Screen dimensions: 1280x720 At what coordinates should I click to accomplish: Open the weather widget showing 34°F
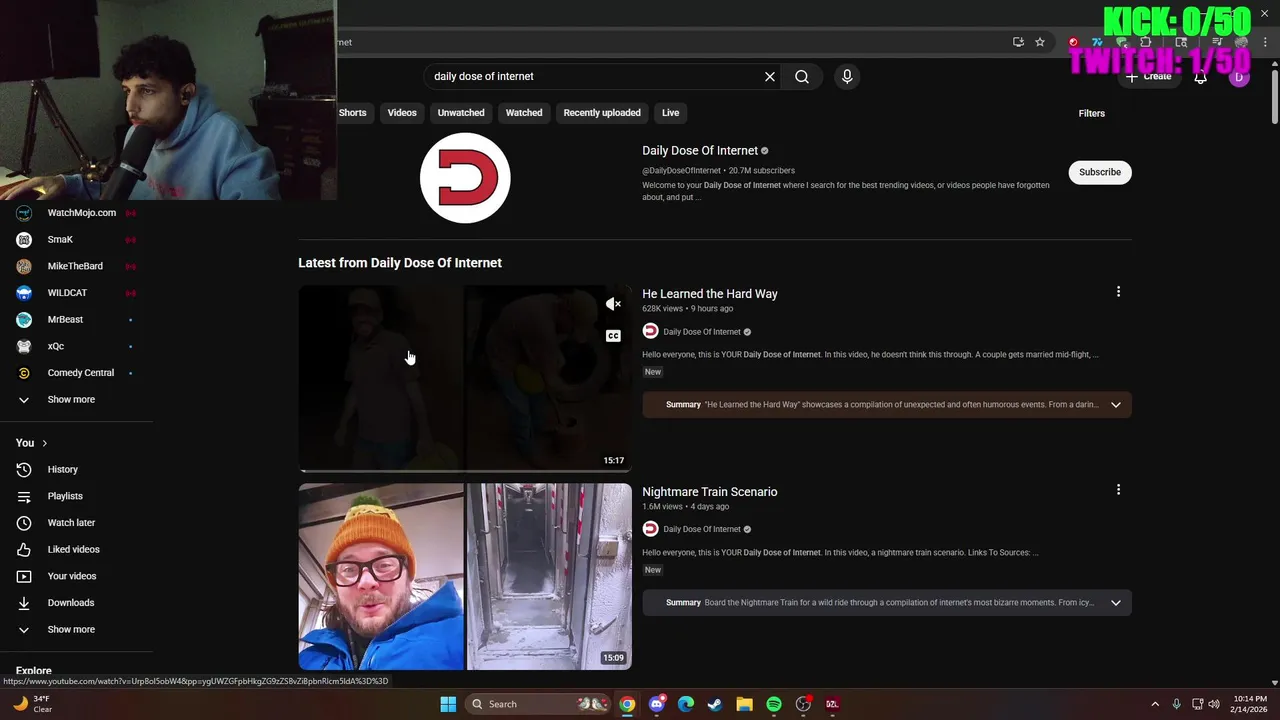32,704
